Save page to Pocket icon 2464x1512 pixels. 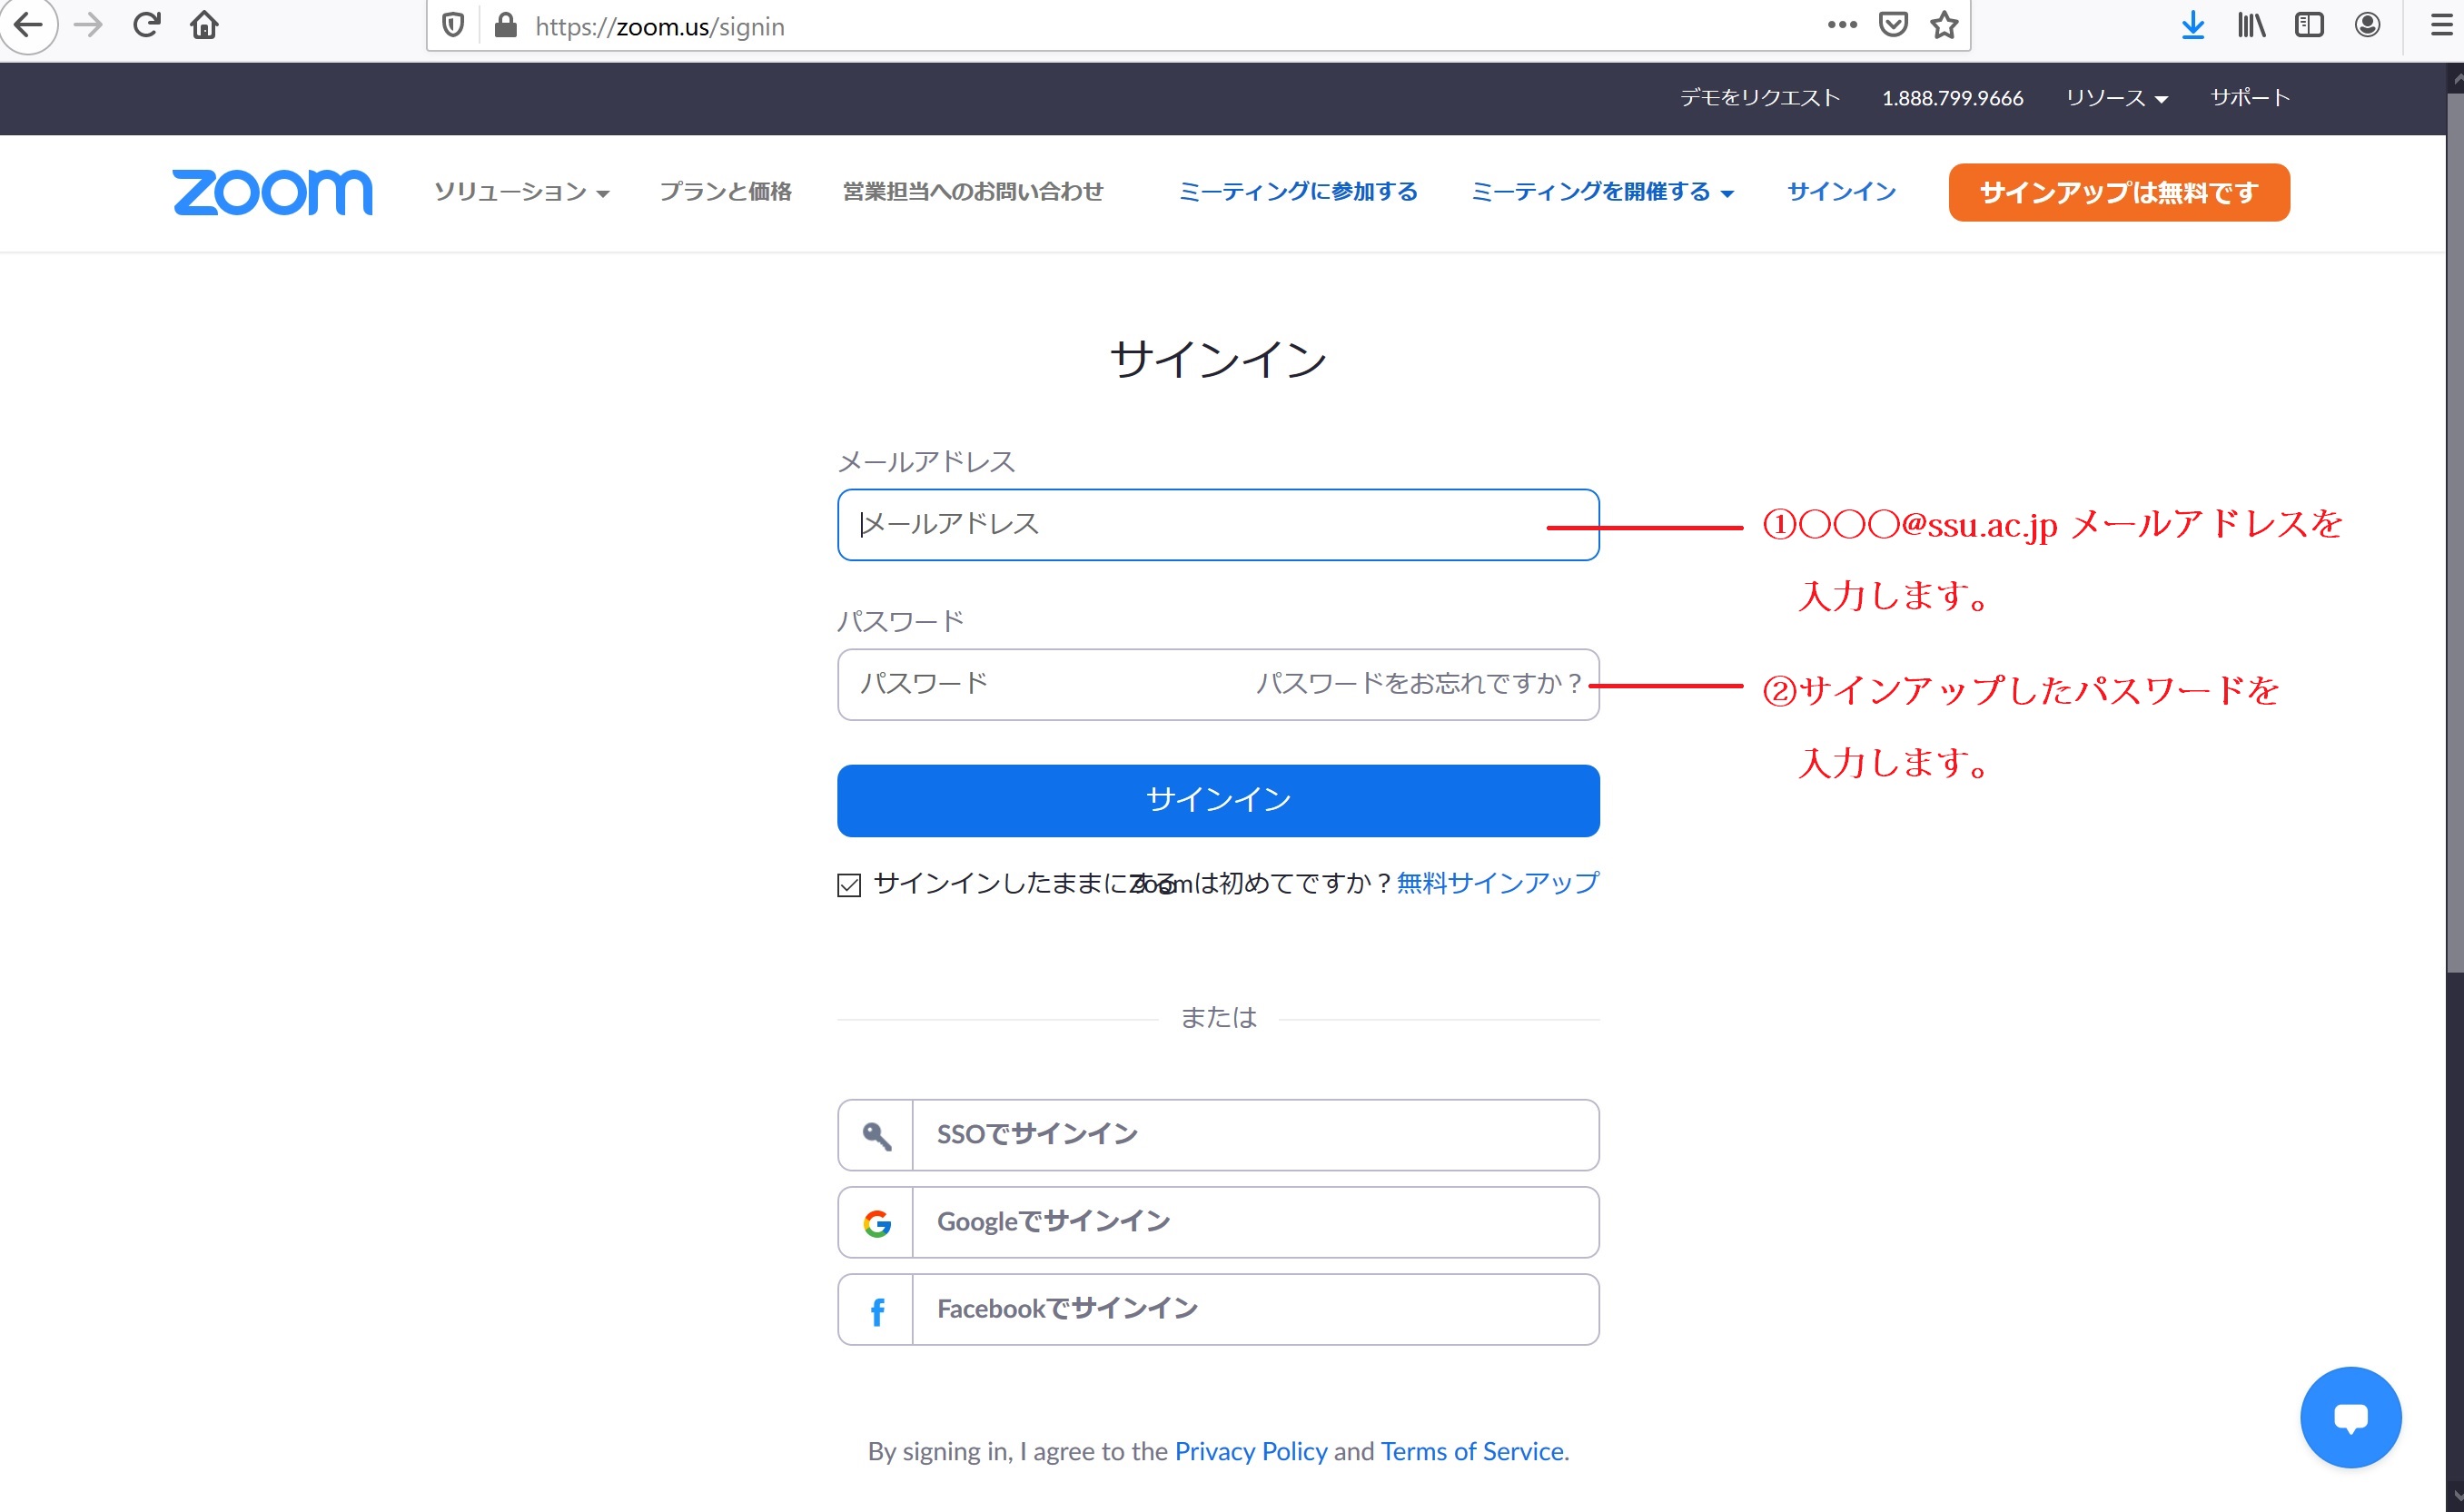coord(1893,25)
